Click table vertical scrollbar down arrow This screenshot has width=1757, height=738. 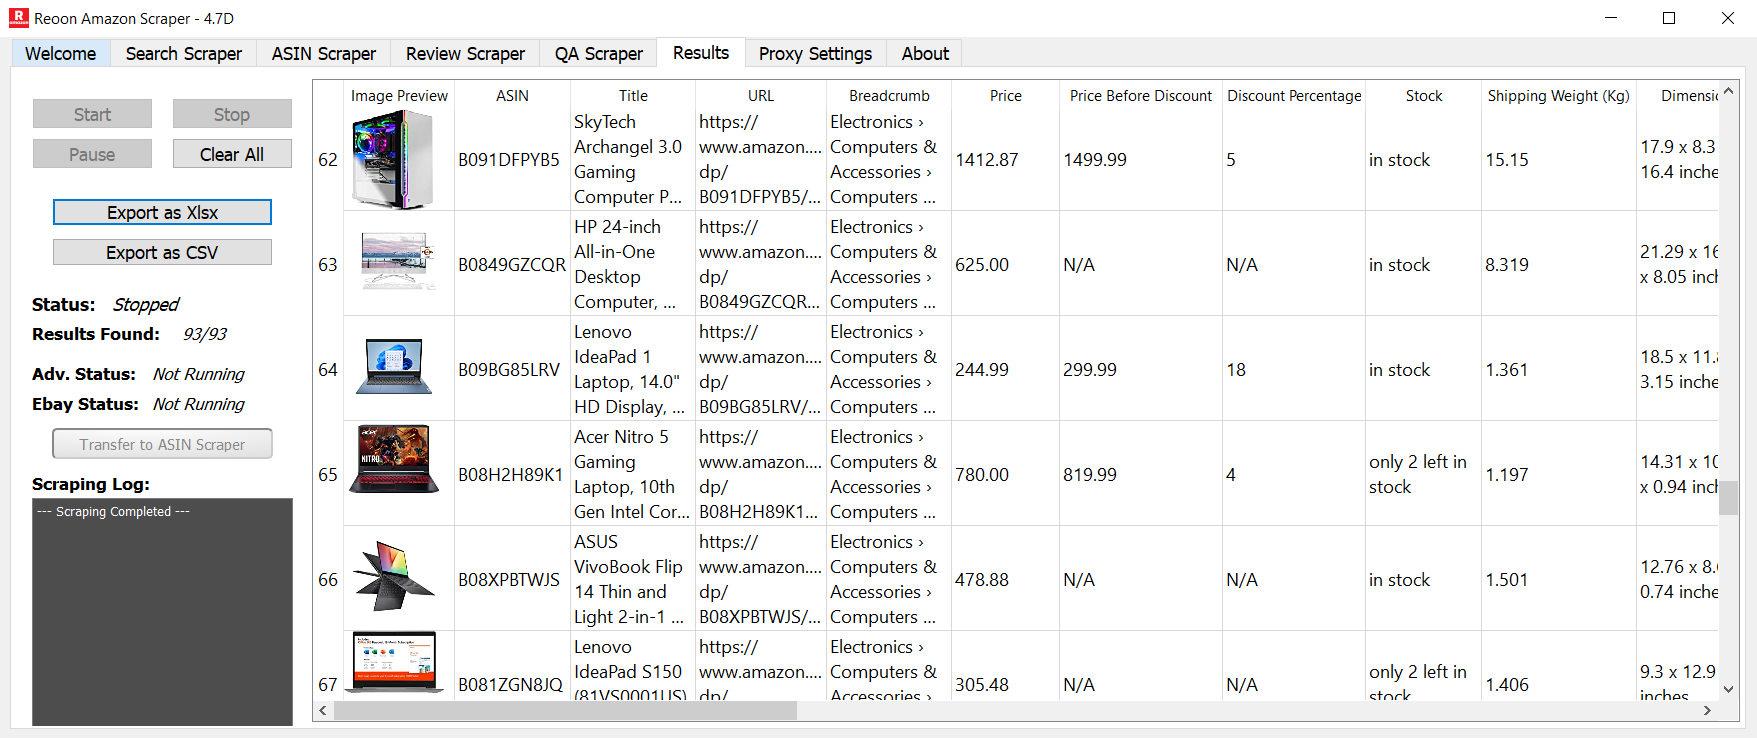pos(1728,690)
